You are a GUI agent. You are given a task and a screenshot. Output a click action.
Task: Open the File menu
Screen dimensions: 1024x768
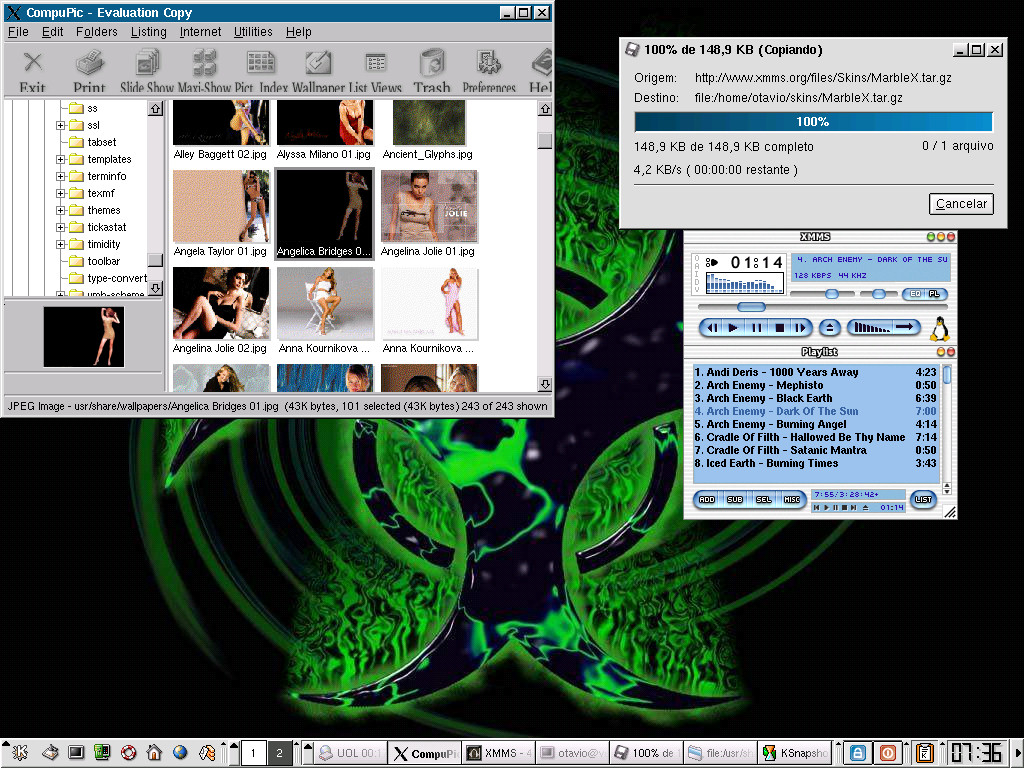click(18, 31)
